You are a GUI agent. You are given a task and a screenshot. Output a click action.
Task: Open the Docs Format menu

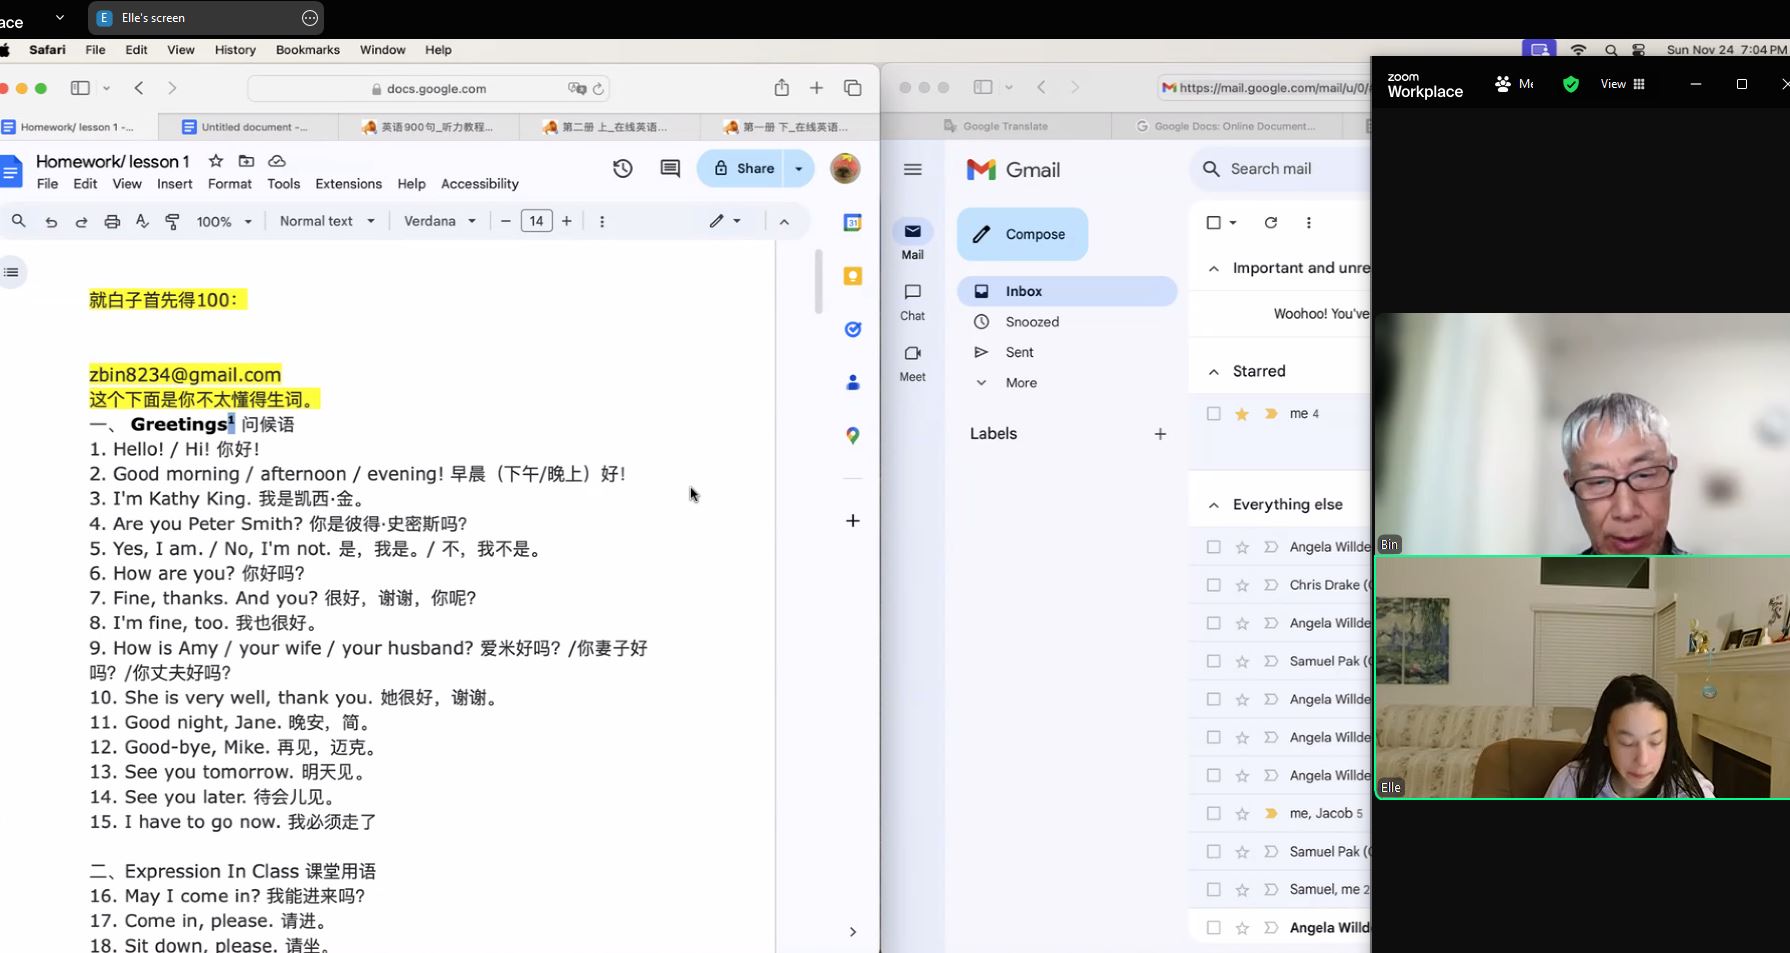click(x=230, y=184)
